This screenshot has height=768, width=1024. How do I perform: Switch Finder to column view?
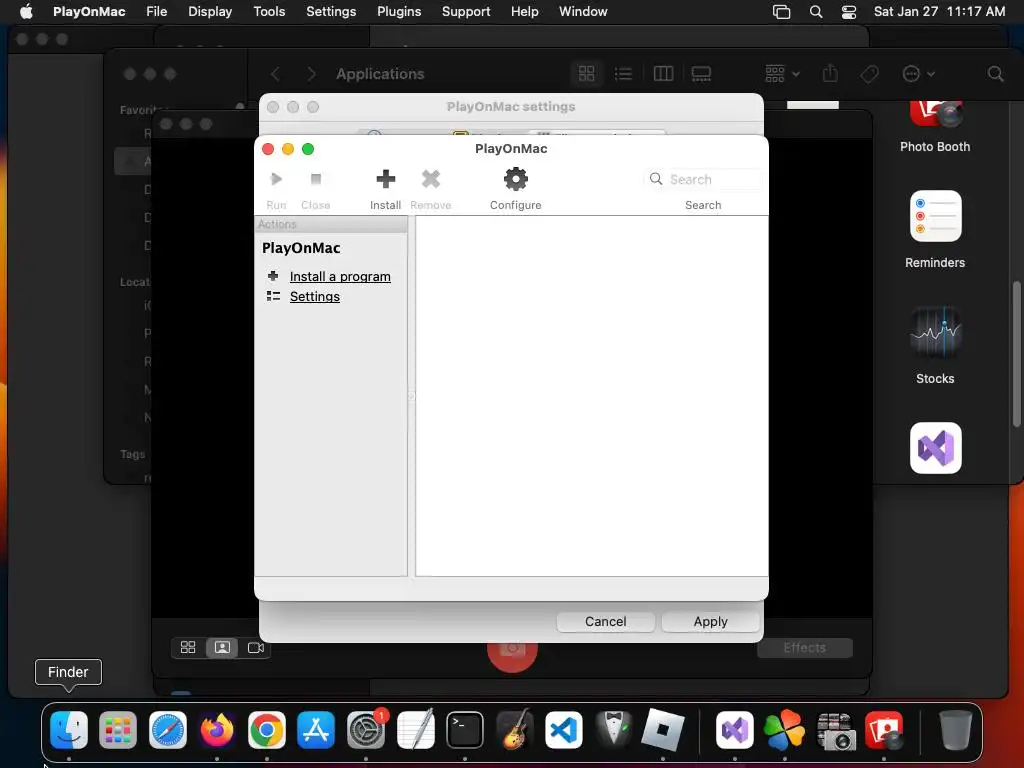[663, 73]
